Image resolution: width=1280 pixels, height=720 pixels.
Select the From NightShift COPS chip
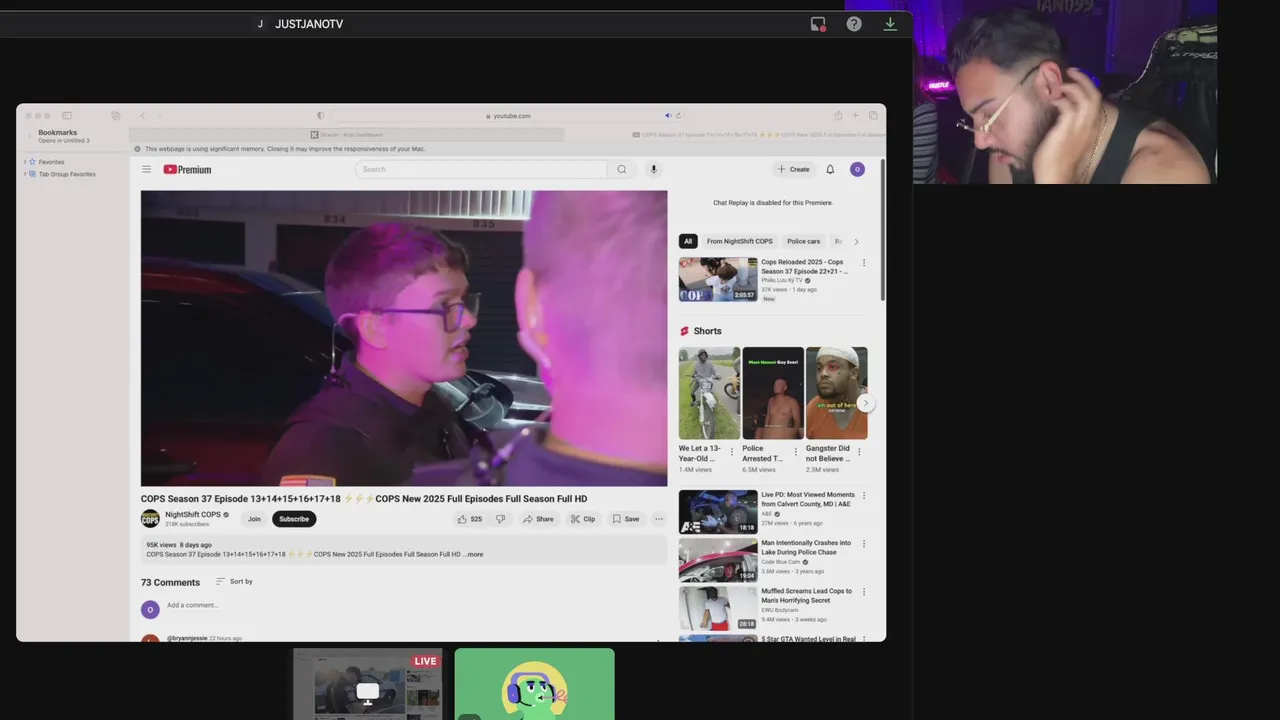[x=739, y=241]
